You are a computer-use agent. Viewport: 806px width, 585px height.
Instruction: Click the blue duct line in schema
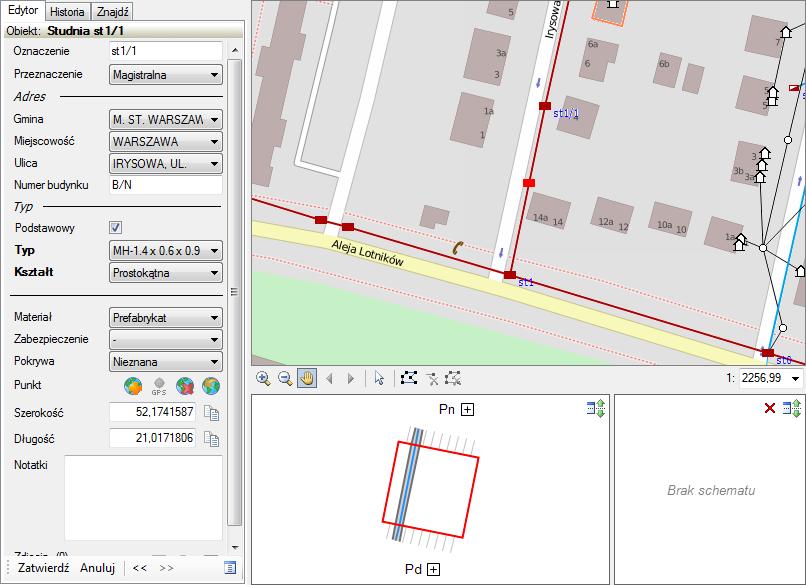[x=409, y=486]
